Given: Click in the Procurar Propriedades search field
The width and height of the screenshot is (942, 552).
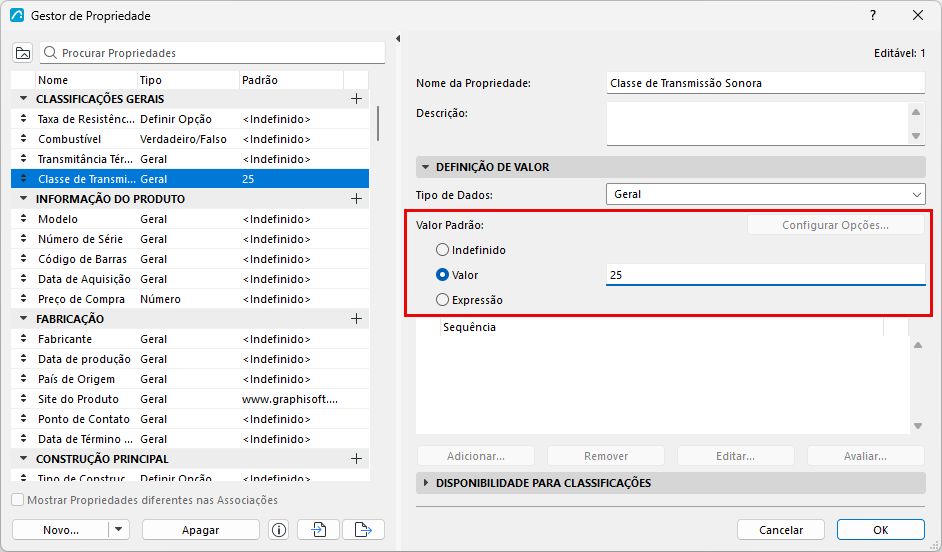Looking at the screenshot, I should pyautogui.click(x=212, y=53).
